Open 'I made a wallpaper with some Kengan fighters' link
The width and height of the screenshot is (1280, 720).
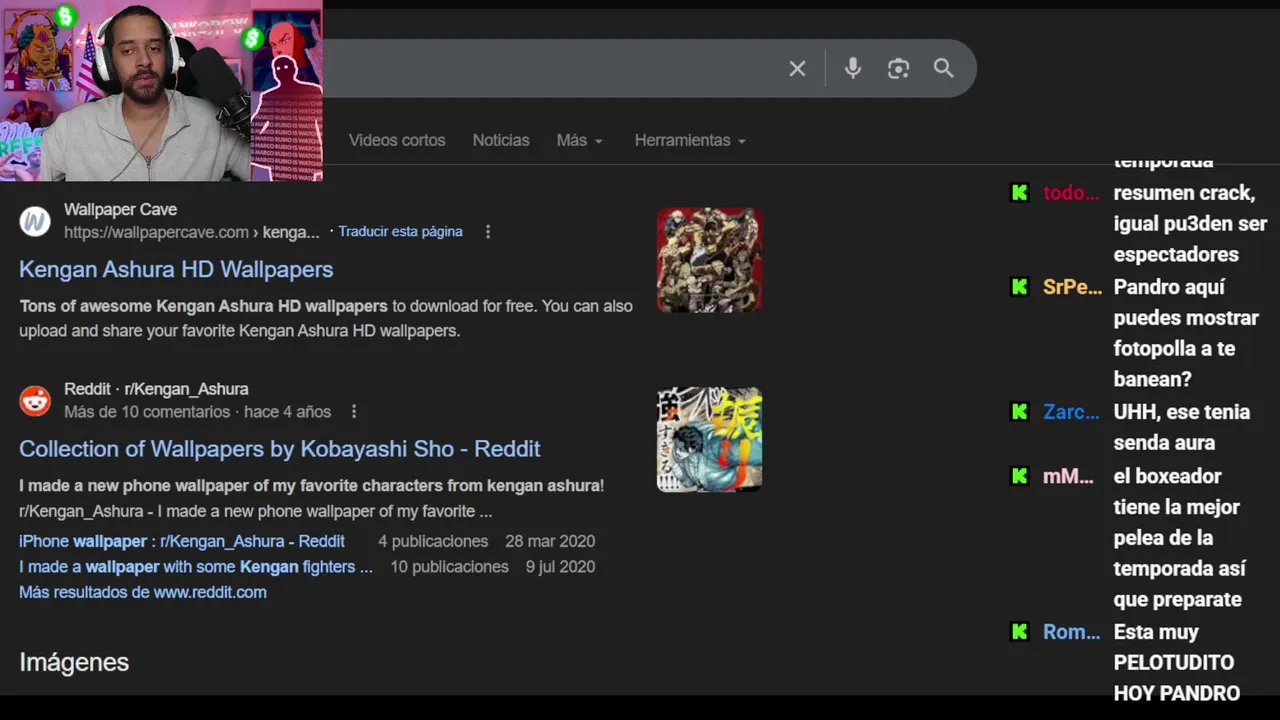[196, 567]
